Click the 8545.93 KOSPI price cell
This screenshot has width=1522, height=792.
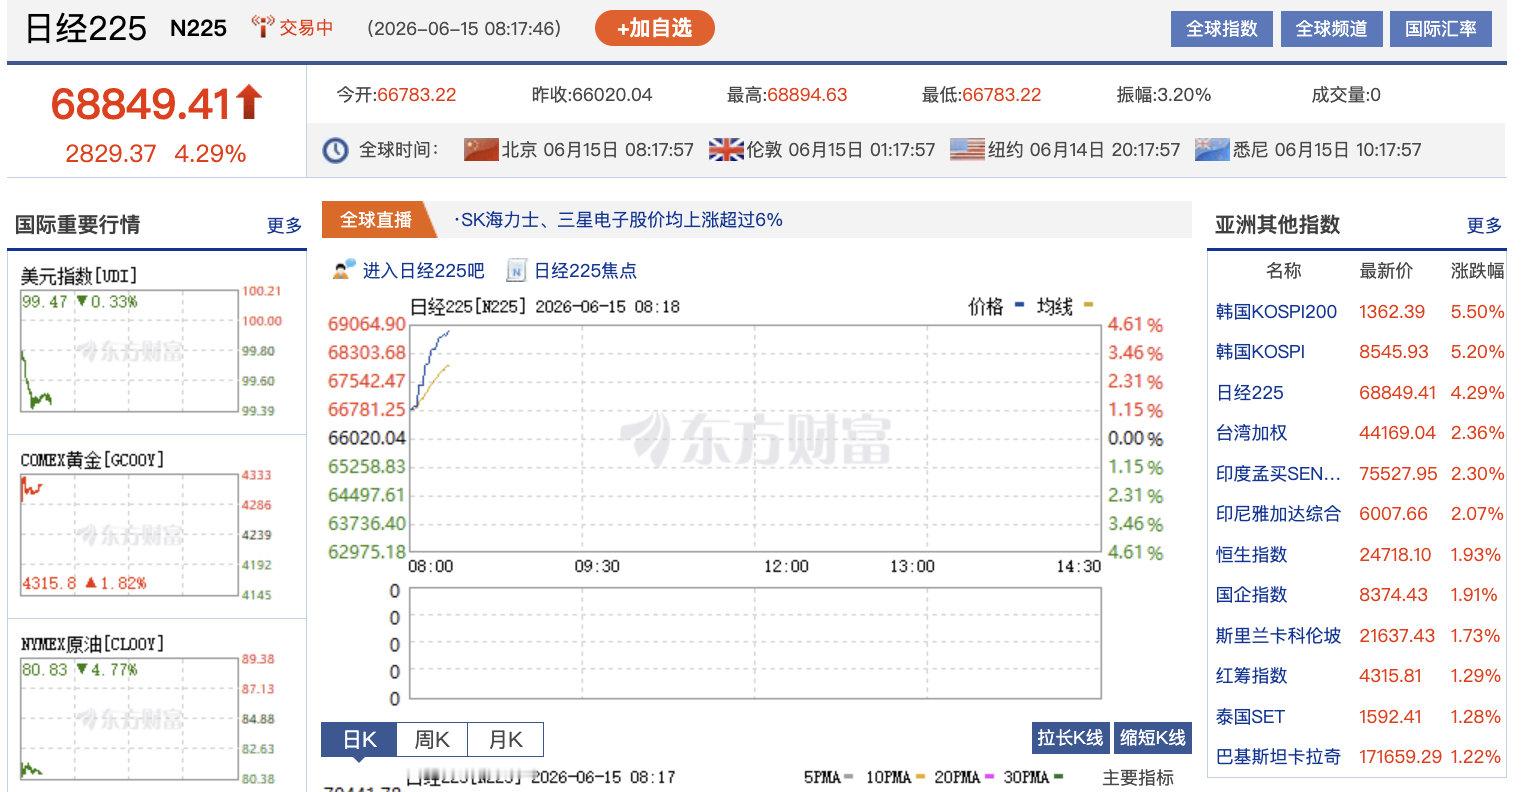pos(1392,352)
